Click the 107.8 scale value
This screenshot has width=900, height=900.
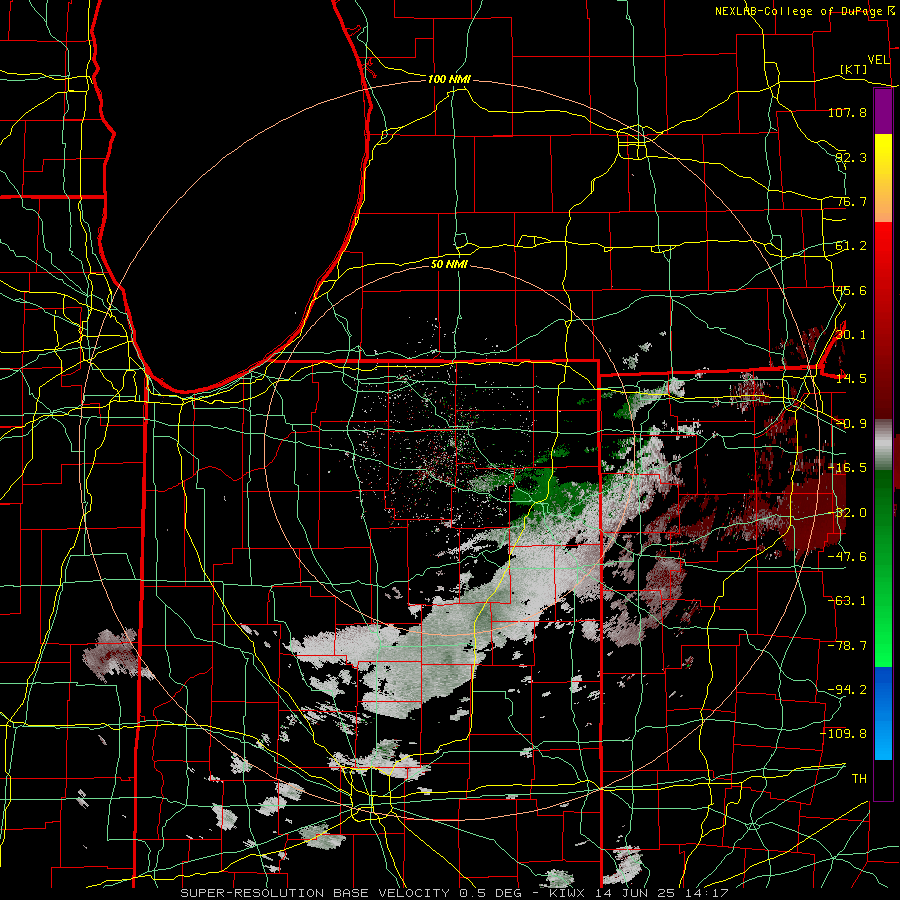[x=847, y=112]
